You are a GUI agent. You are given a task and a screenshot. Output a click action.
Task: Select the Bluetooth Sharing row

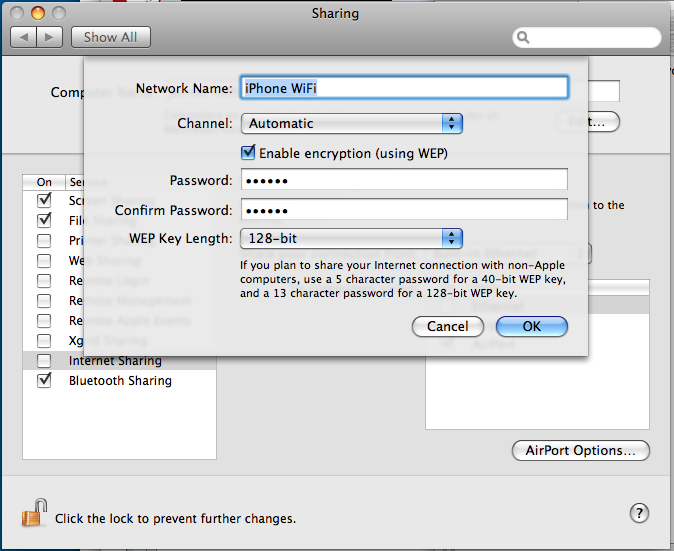coord(119,380)
